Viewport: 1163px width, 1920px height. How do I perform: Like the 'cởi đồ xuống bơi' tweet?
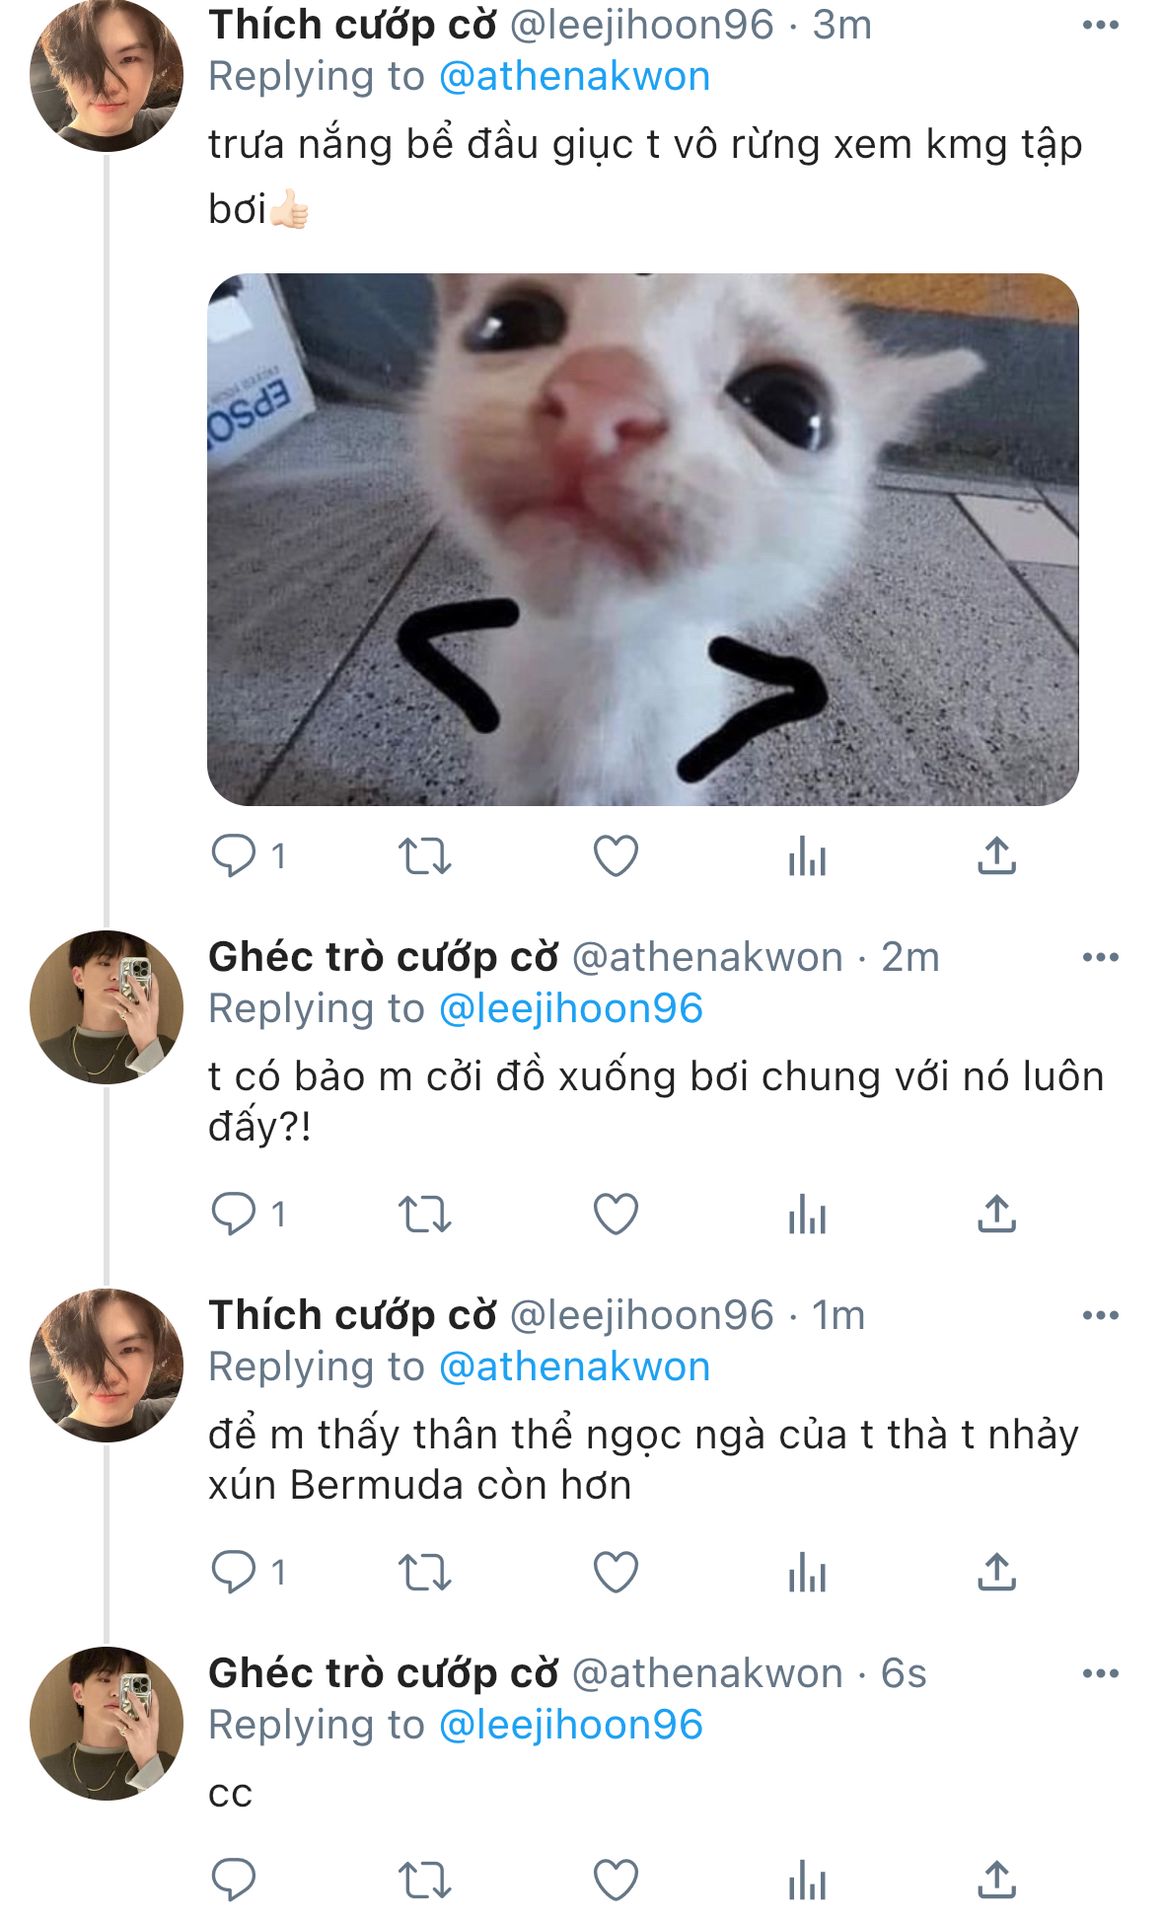pos(615,1215)
